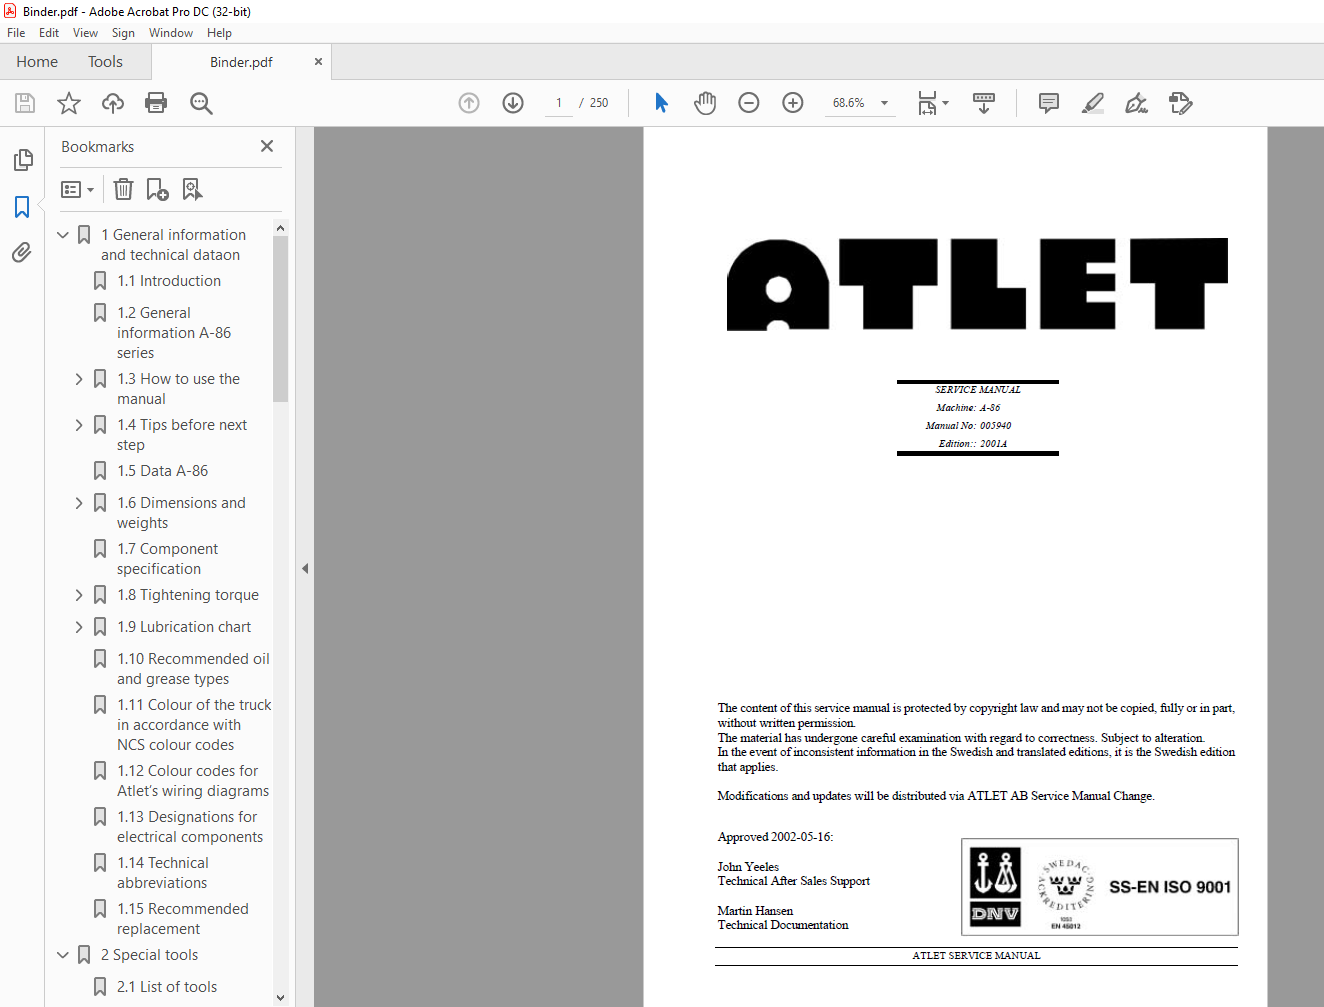The width and height of the screenshot is (1324, 1007).
Task: Go to previous page arrow
Action: [x=469, y=103]
